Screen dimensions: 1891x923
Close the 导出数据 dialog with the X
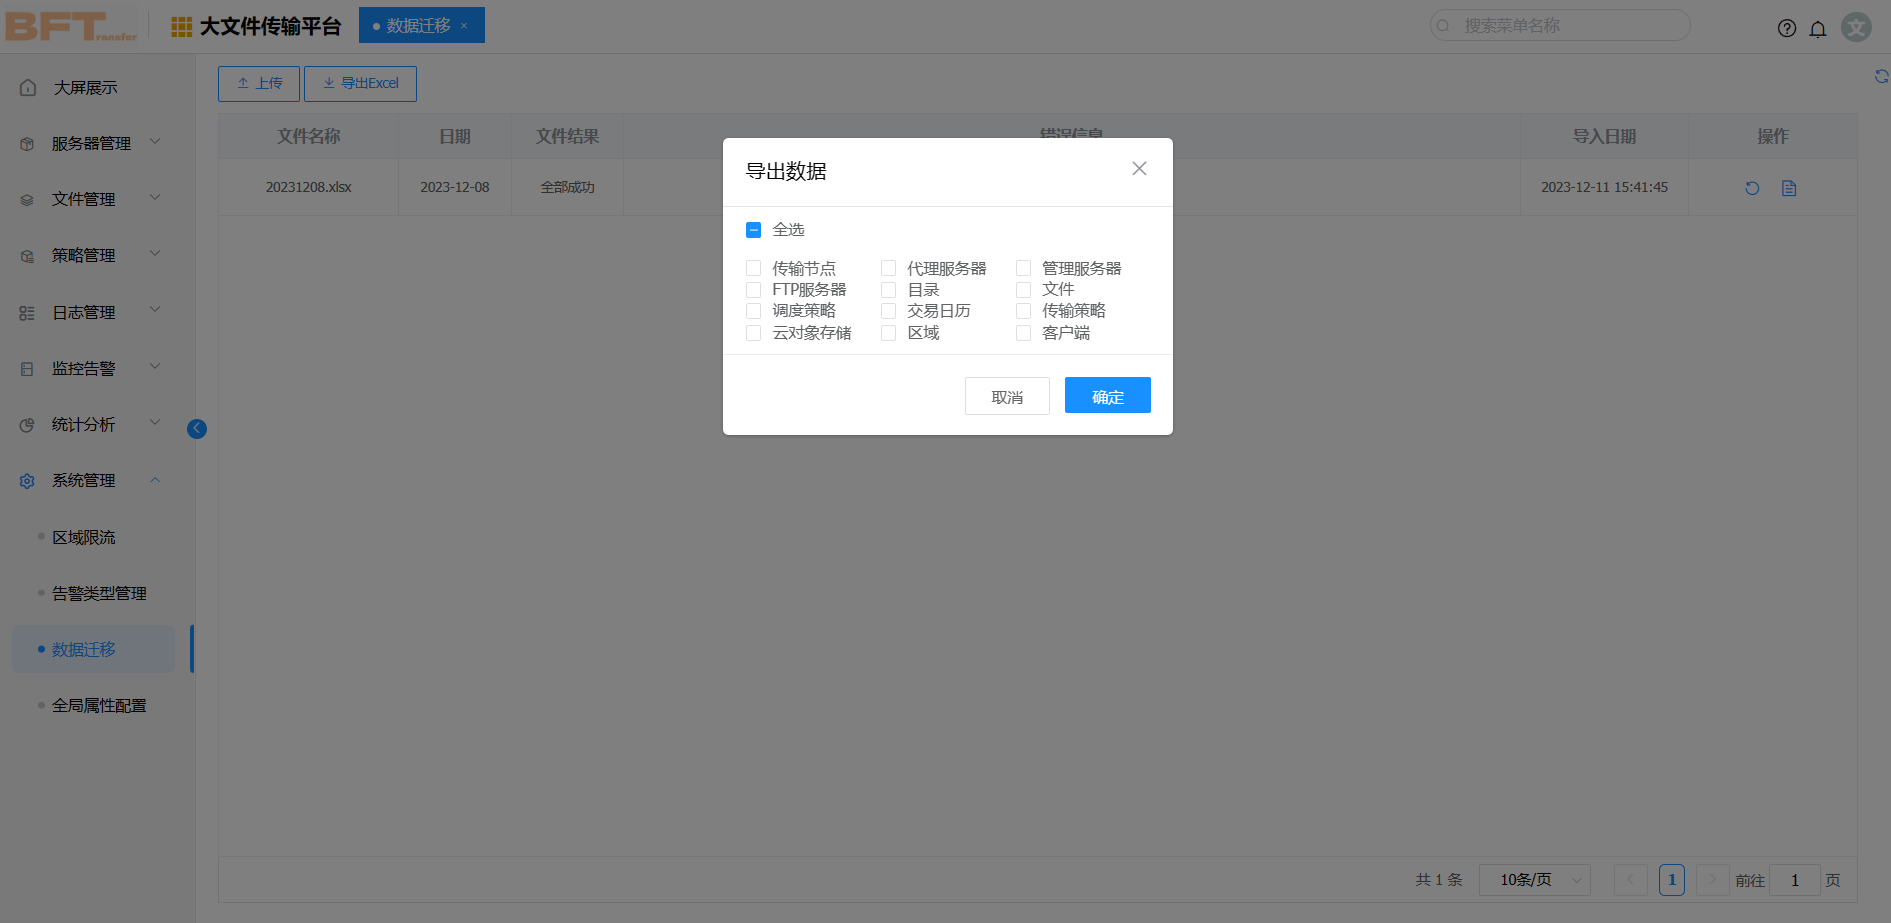[x=1139, y=169]
